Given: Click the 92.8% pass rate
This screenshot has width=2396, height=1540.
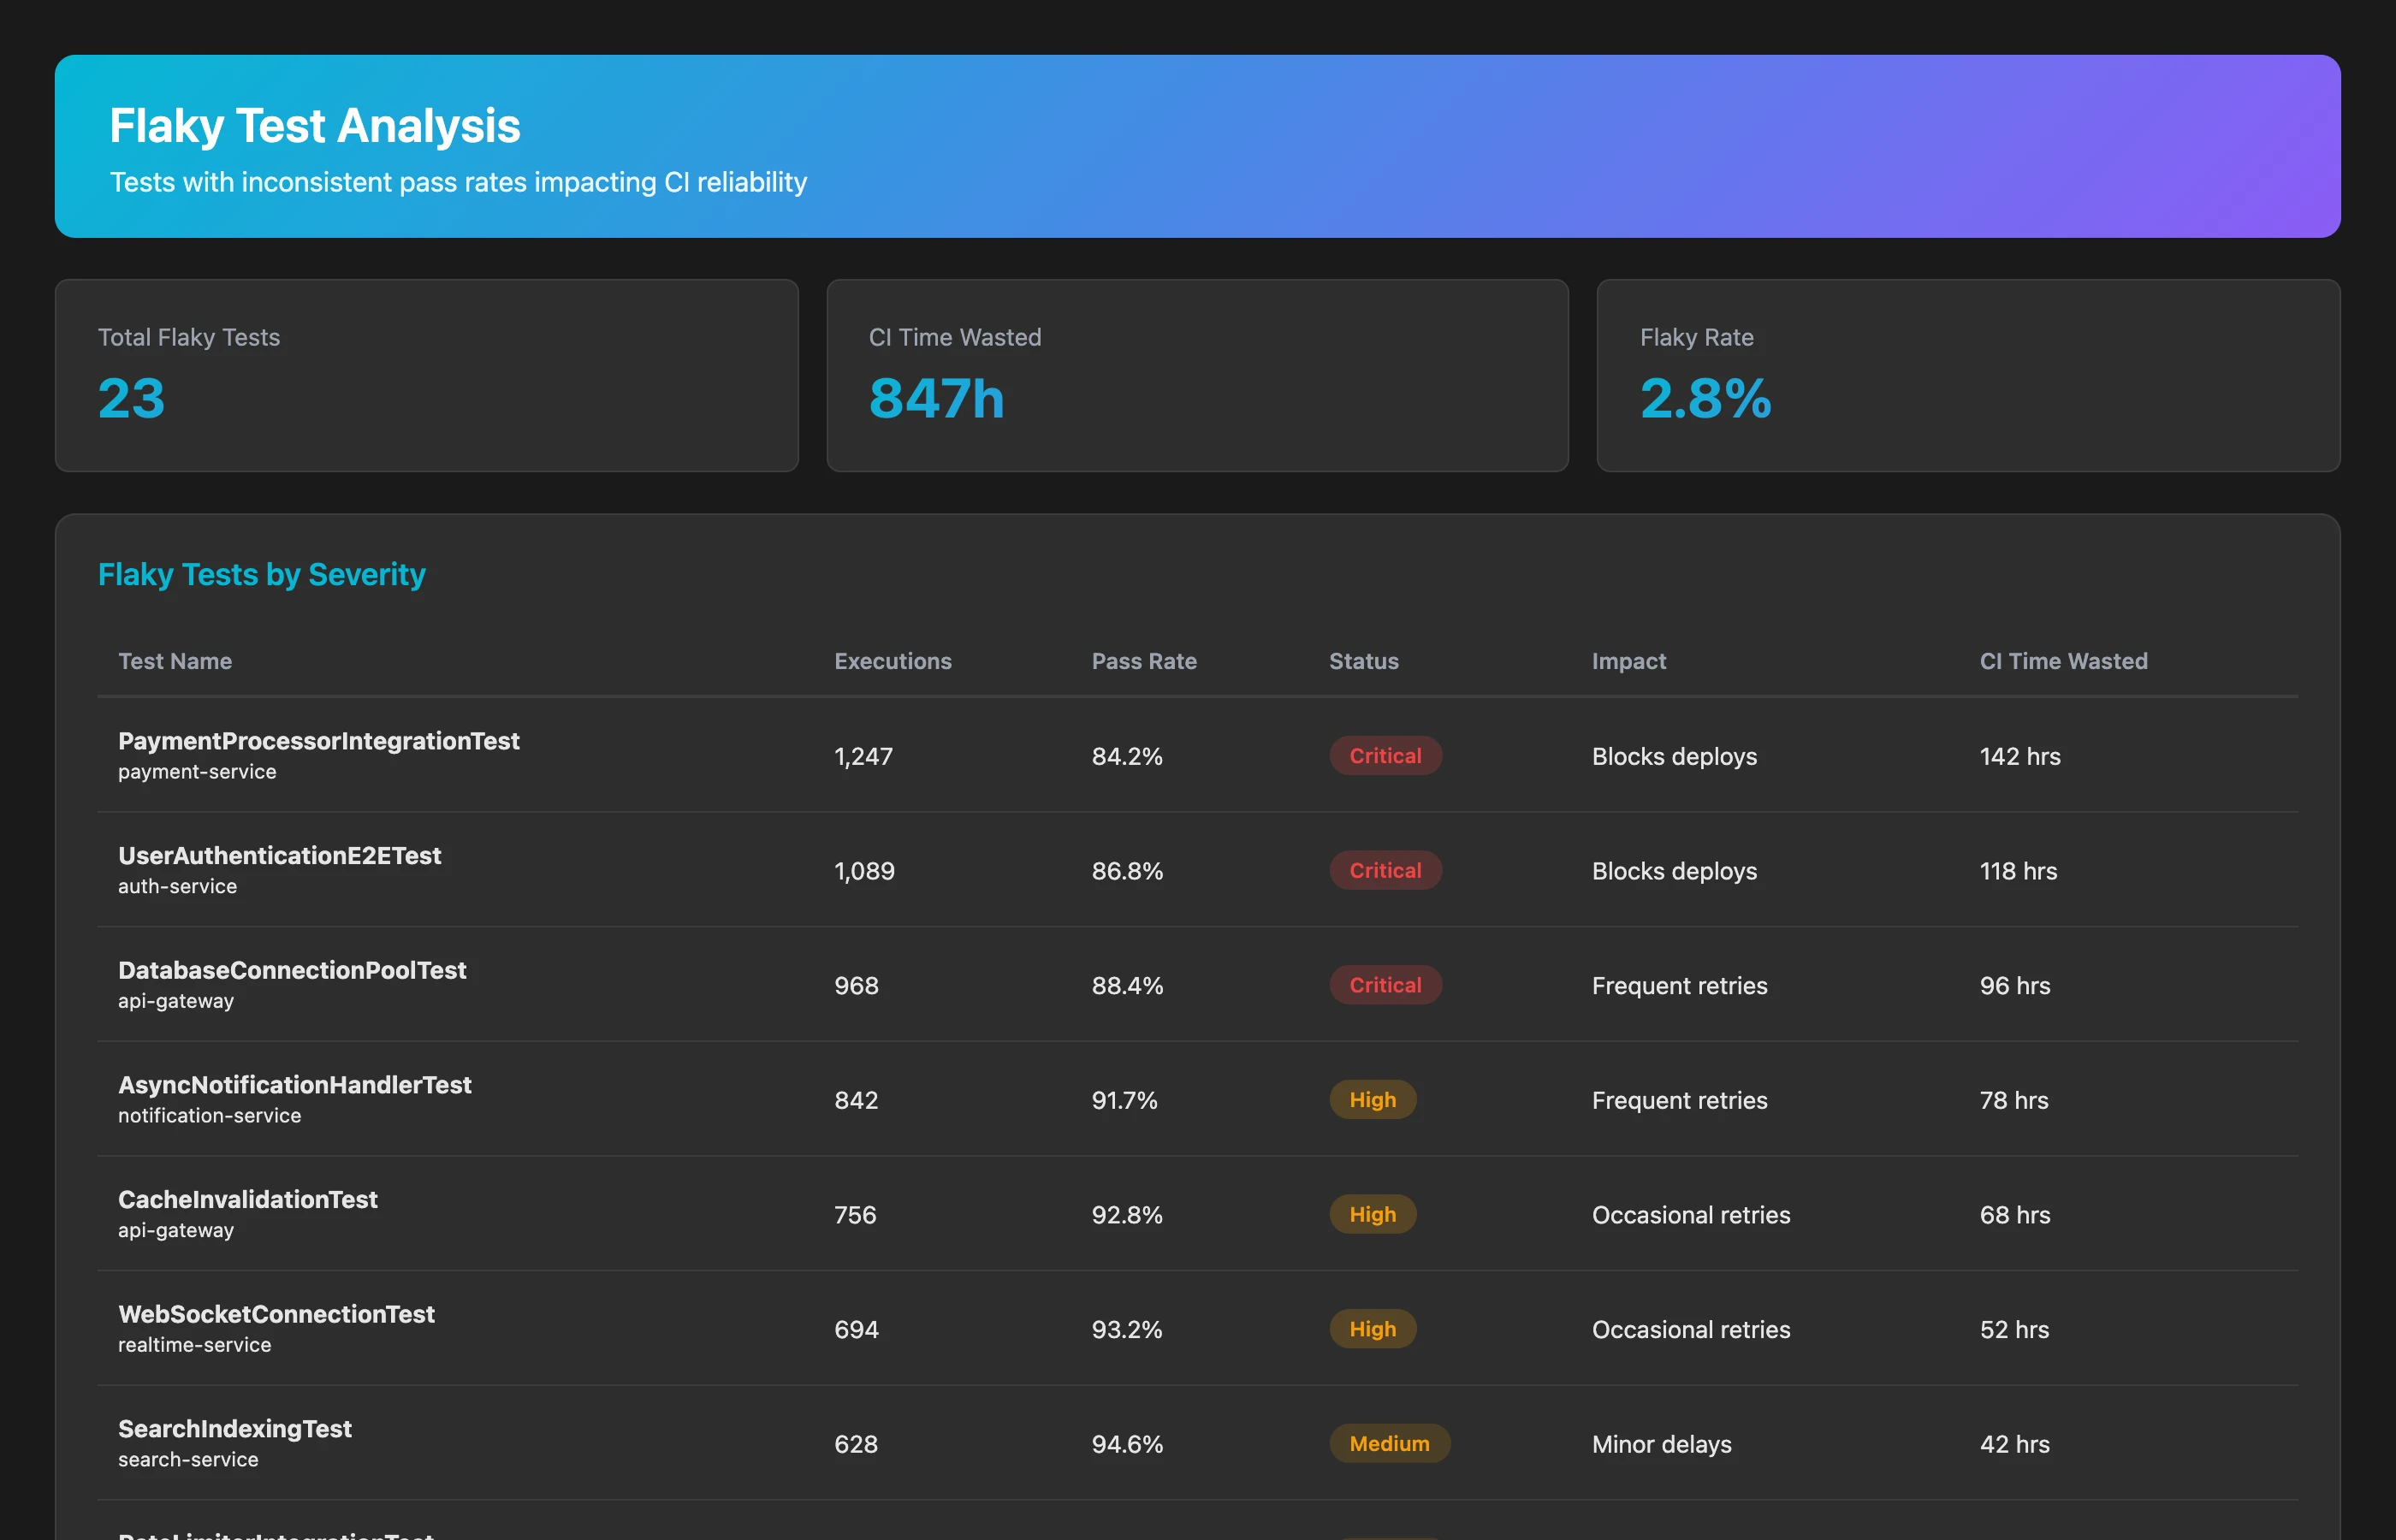Looking at the screenshot, I should click(x=1127, y=1215).
